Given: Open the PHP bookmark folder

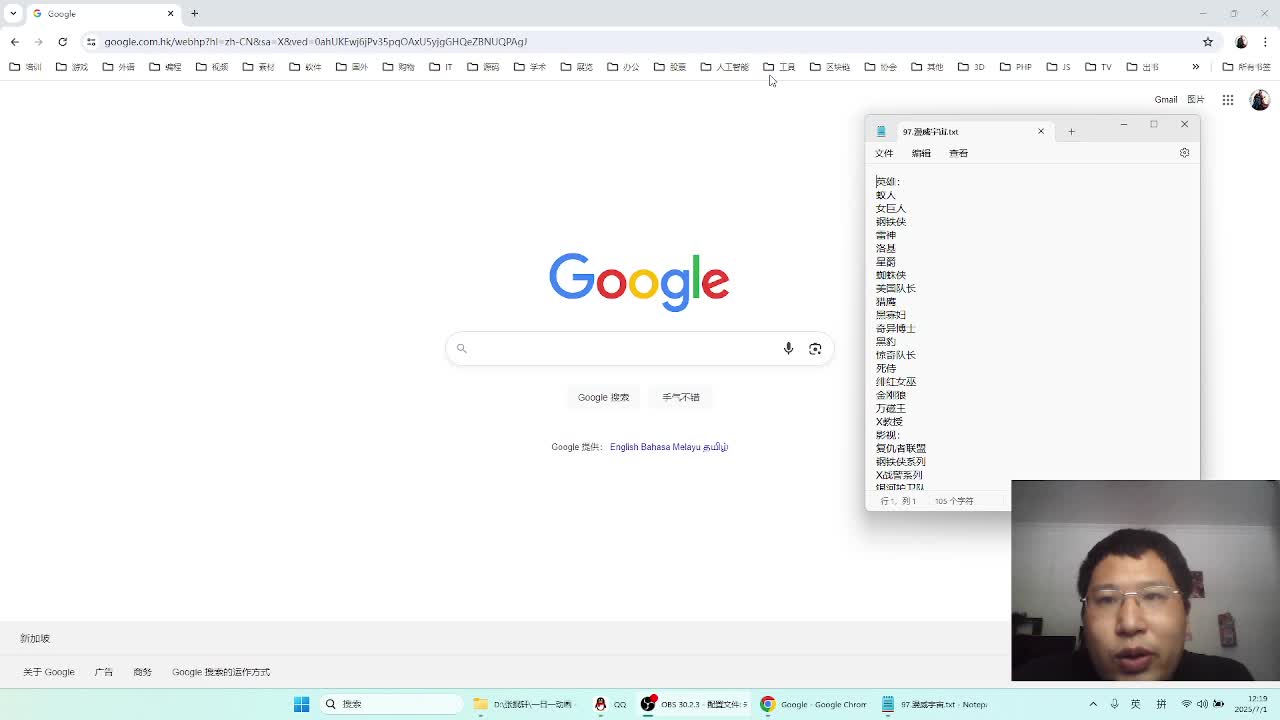Looking at the screenshot, I should point(1015,67).
